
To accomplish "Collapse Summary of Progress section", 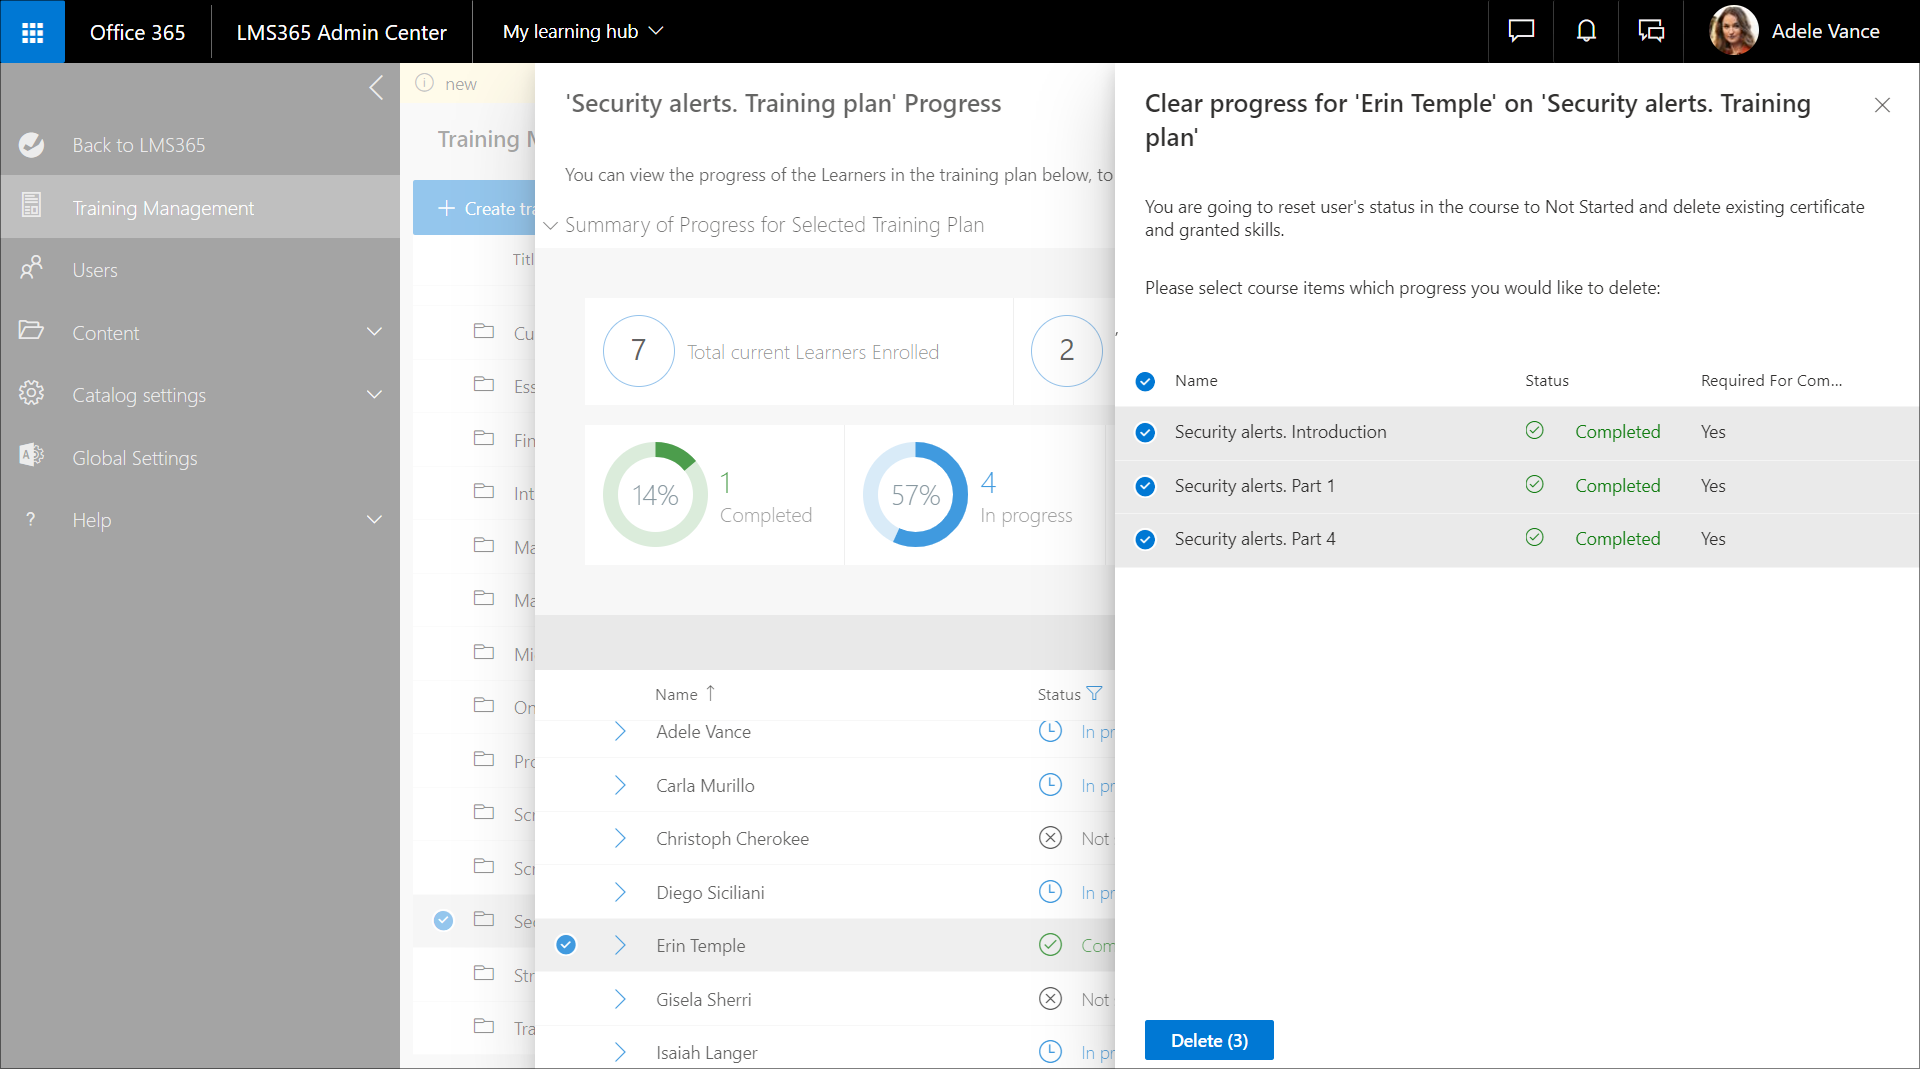I will pos(550,226).
